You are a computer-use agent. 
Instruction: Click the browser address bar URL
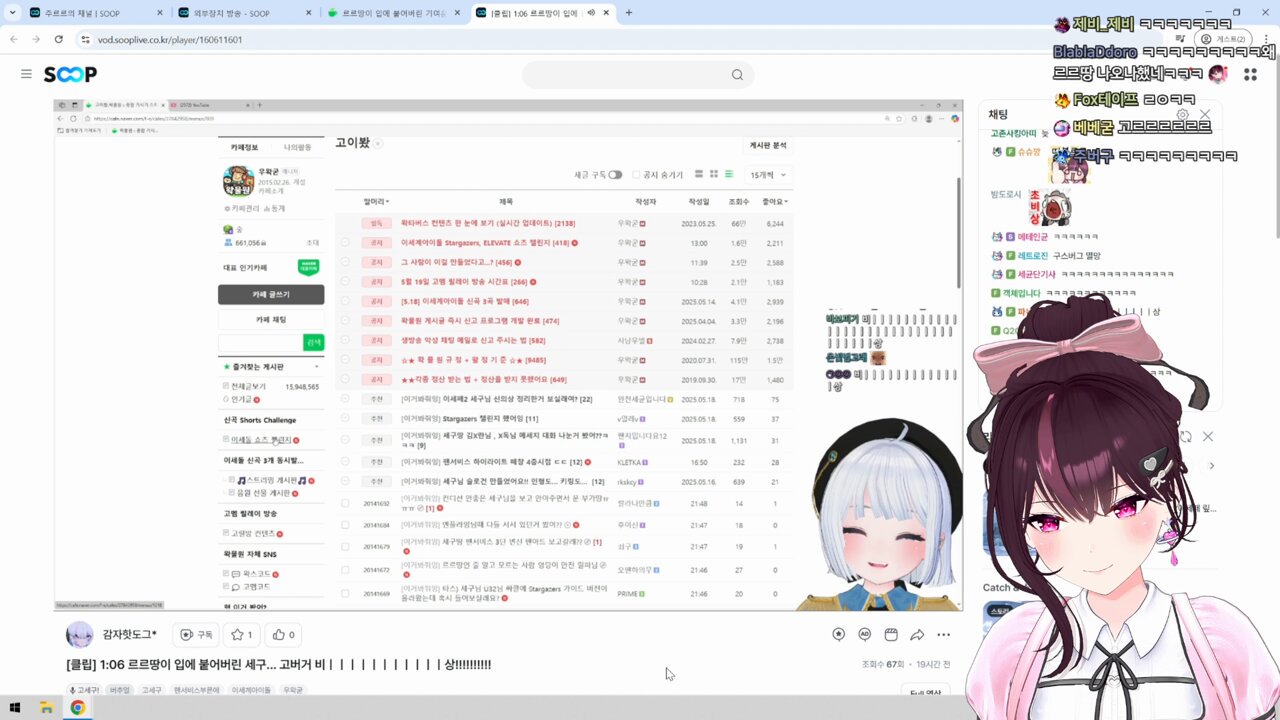click(x=170, y=39)
